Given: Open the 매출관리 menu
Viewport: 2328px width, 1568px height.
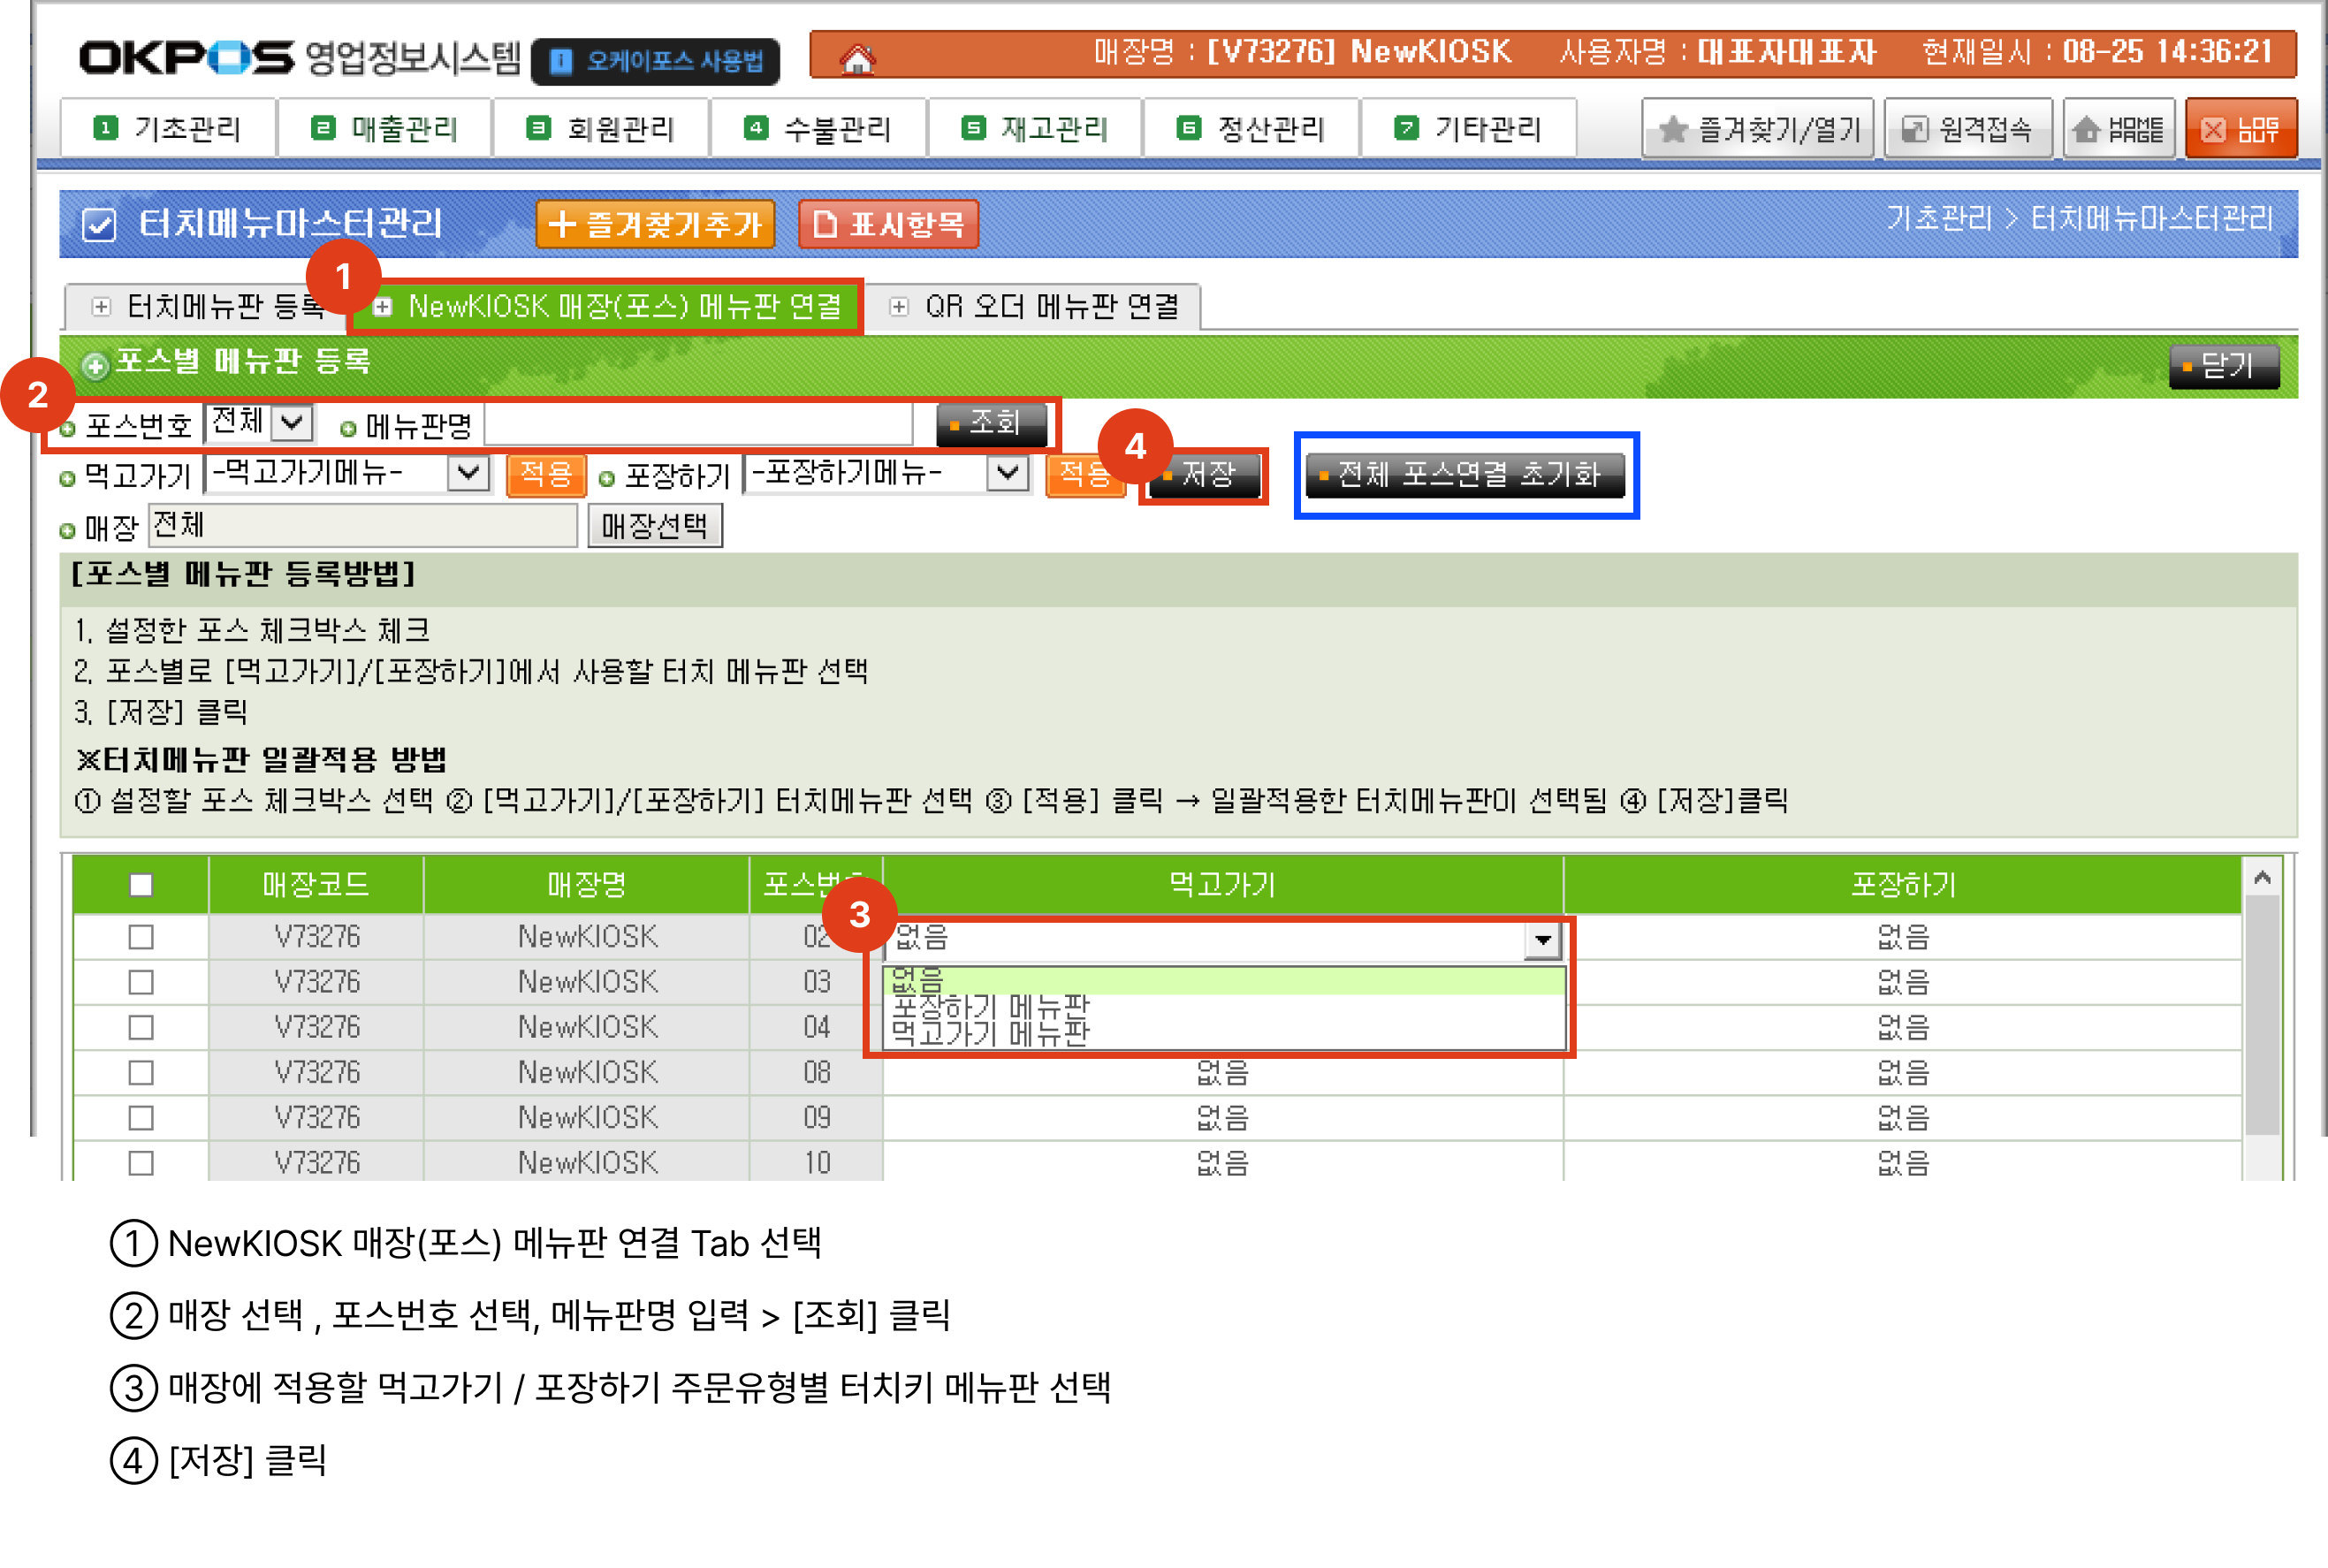Looking at the screenshot, I should [x=384, y=129].
